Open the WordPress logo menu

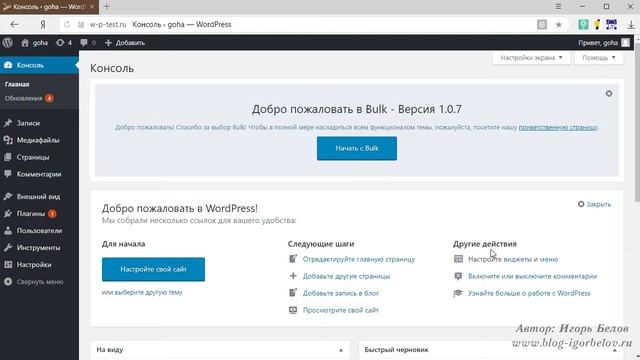(8, 42)
